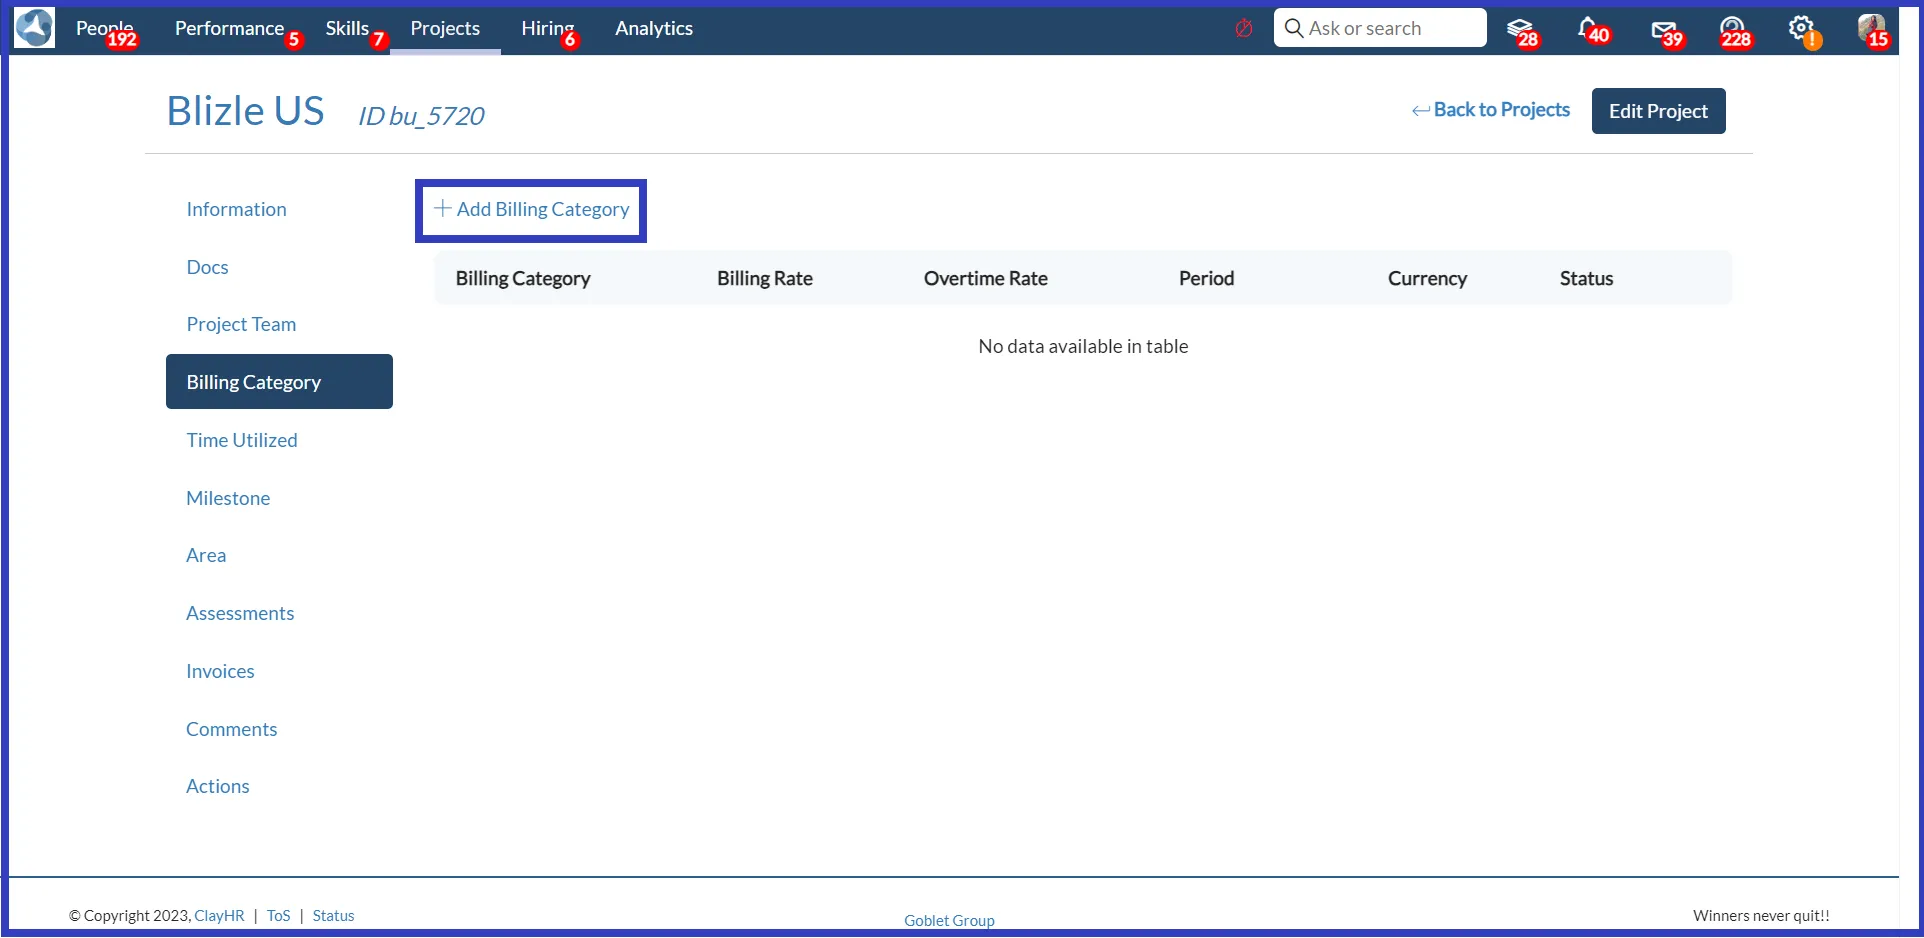Open the Projects menu
1924x938 pixels.
coord(445,28)
